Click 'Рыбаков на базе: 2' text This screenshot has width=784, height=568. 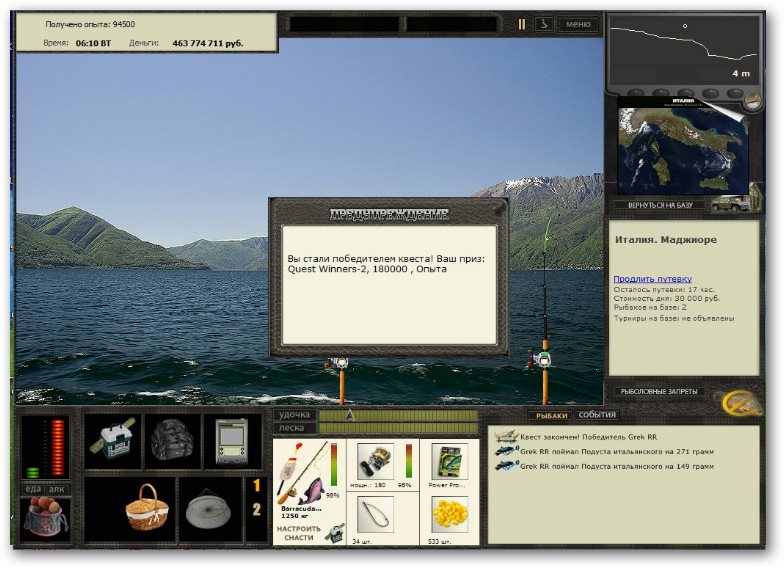coord(650,308)
